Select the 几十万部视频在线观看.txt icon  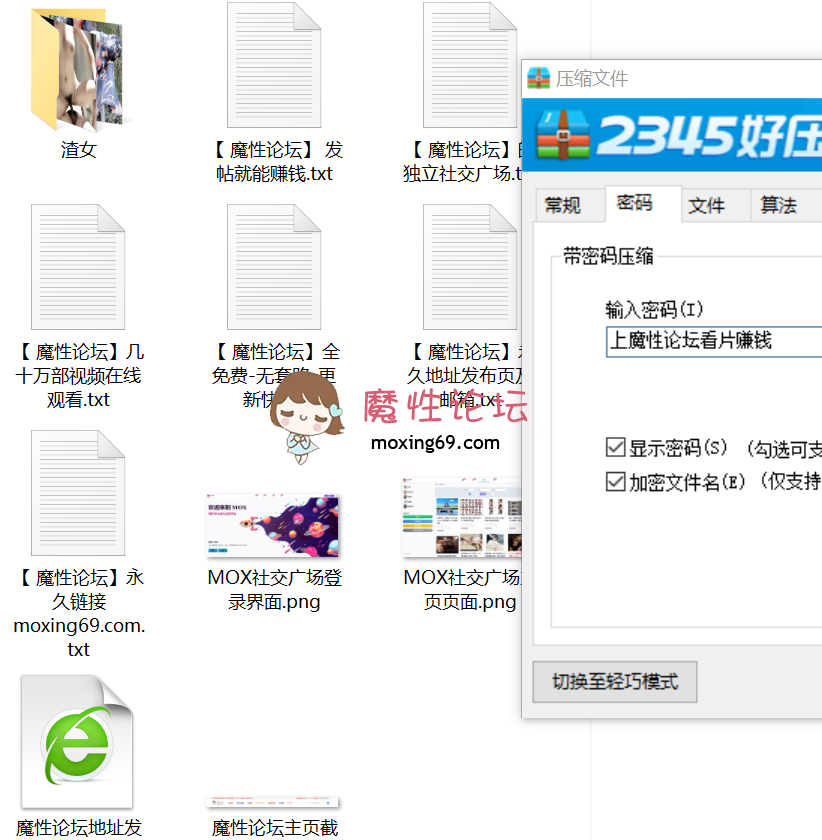tap(78, 265)
